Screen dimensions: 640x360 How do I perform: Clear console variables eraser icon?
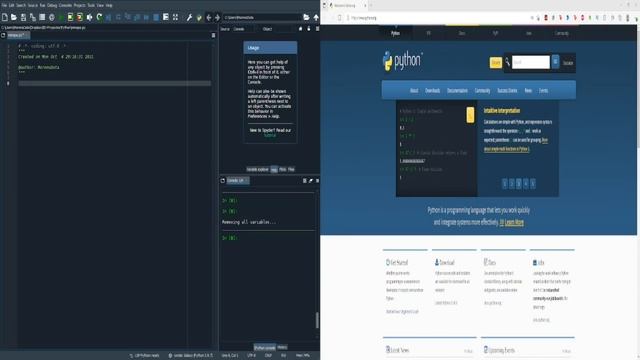(x=311, y=180)
